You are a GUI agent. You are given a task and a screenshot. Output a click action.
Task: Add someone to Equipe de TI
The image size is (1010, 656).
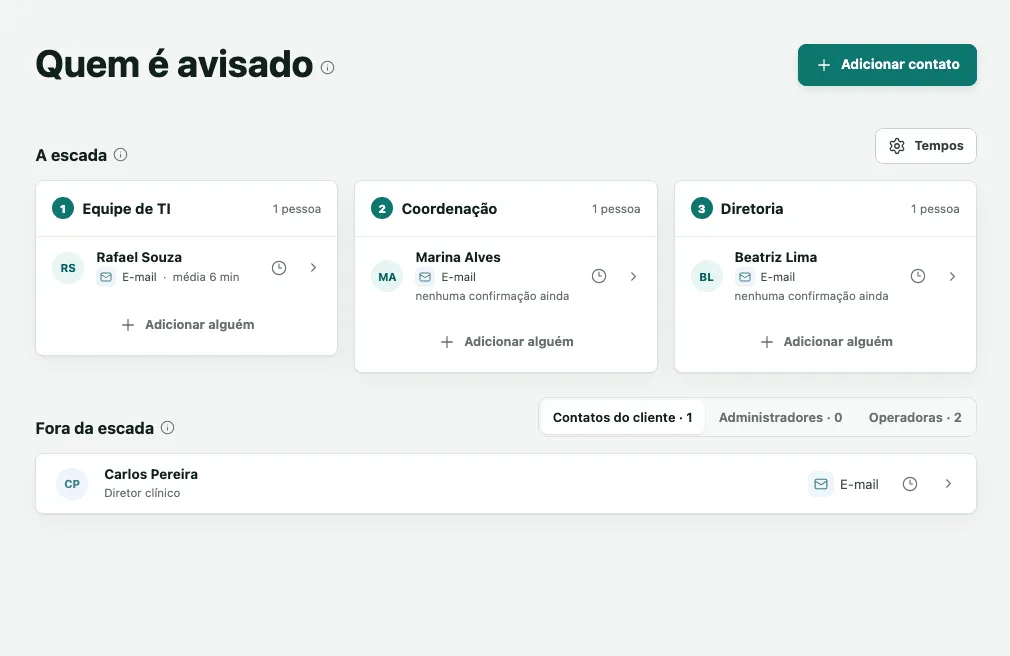(x=187, y=325)
